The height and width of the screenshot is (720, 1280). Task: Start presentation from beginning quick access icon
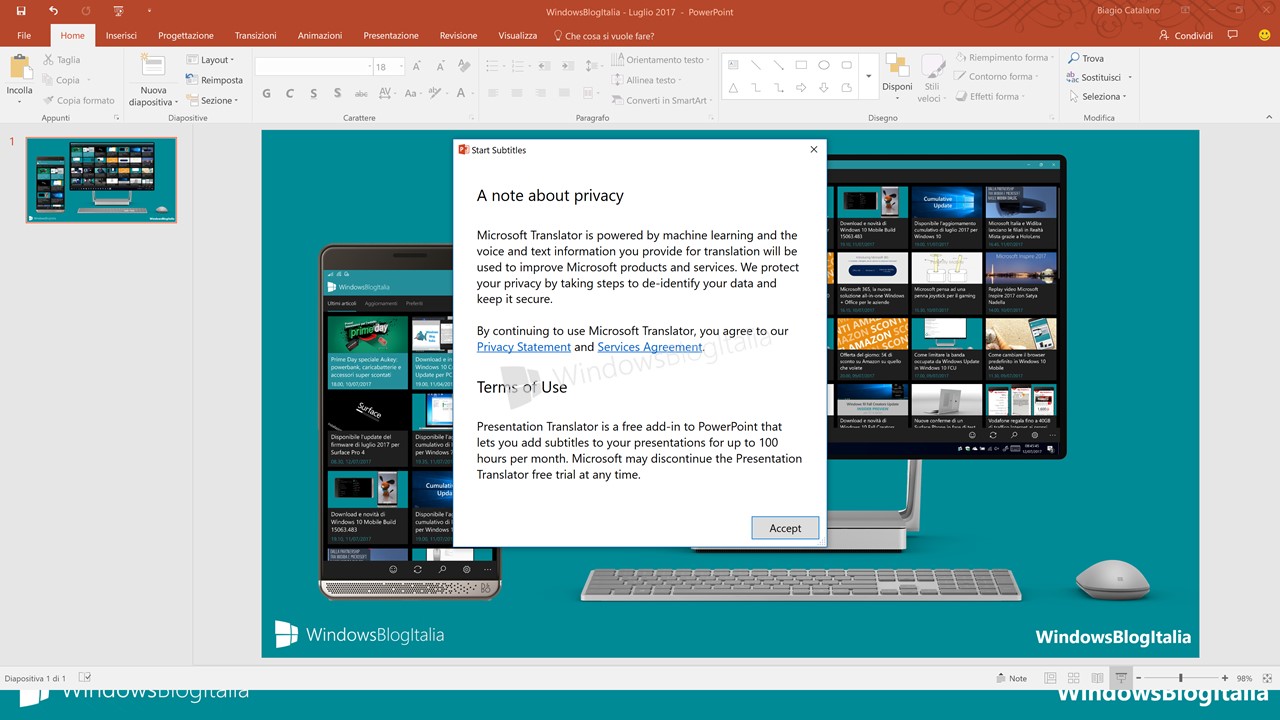(119, 11)
